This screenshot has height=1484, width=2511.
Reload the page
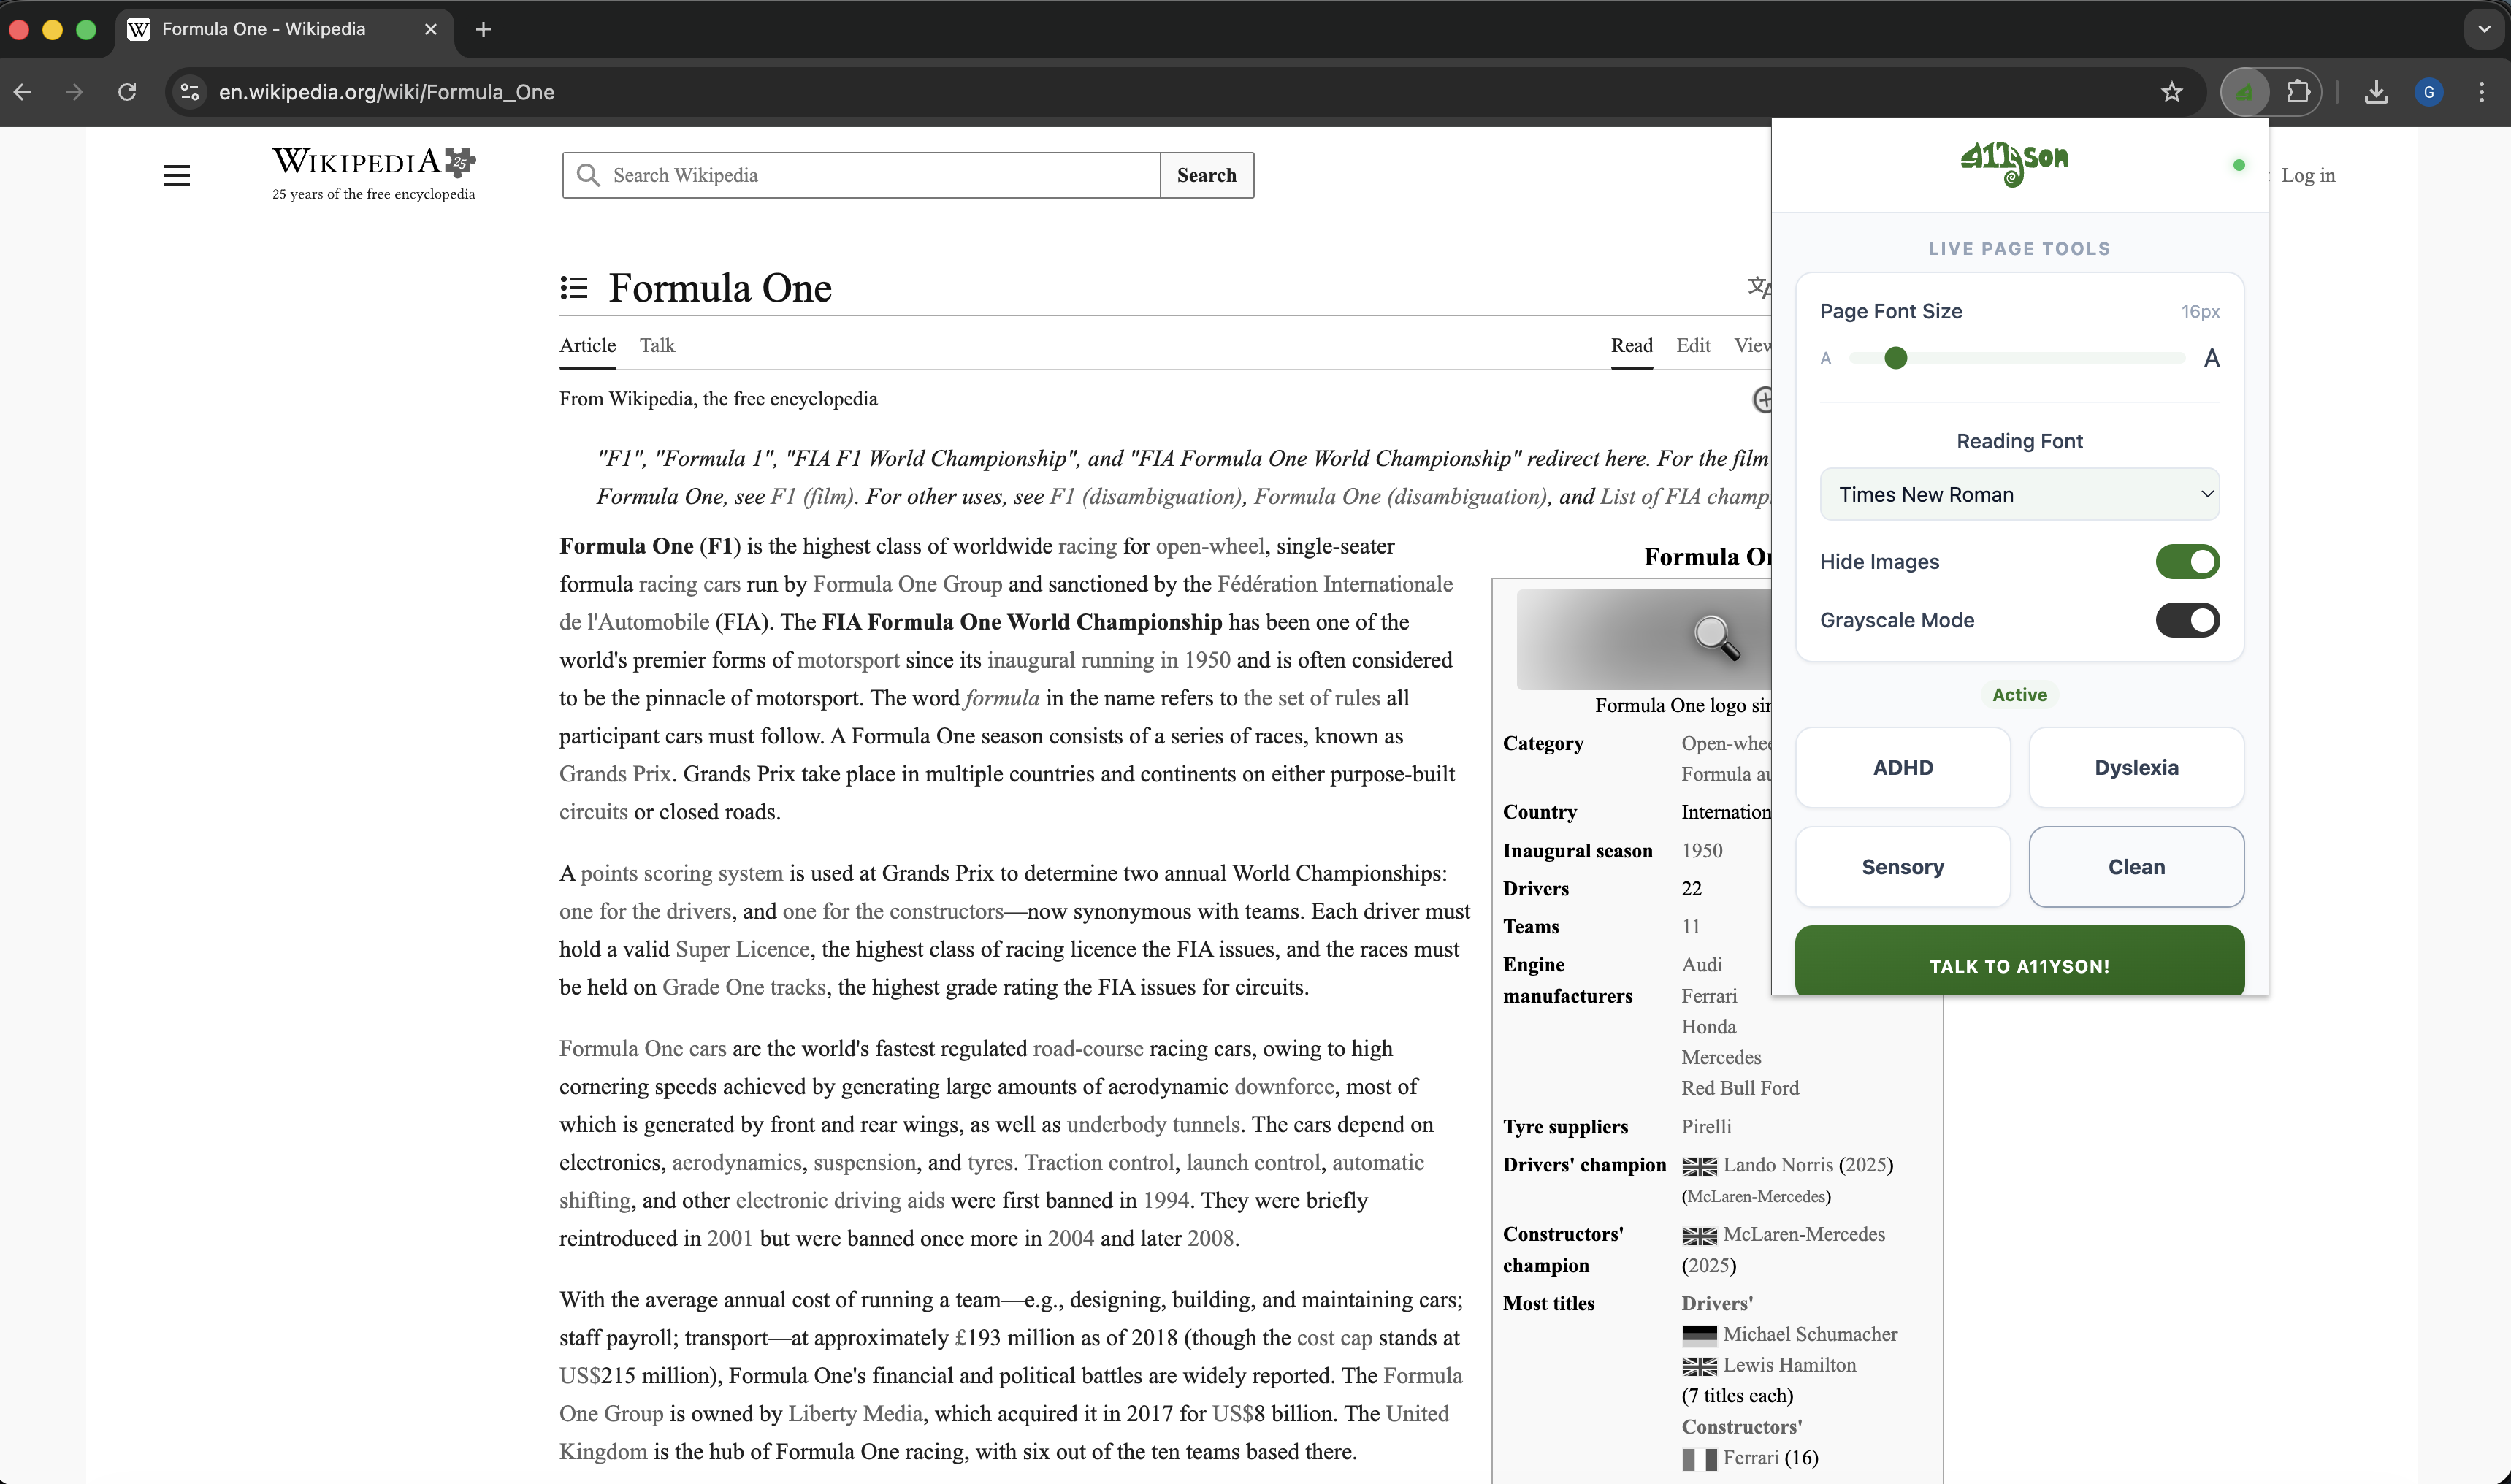tap(127, 92)
